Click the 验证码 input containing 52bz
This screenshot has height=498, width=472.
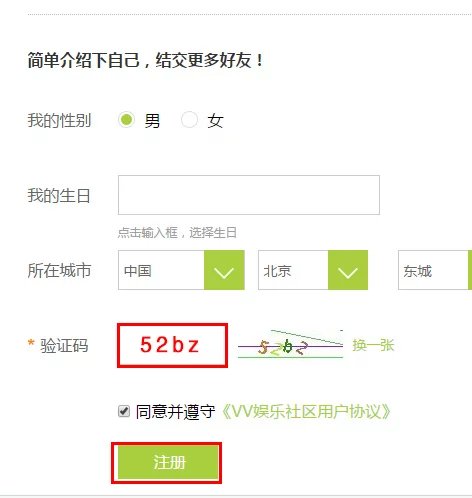(x=172, y=345)
